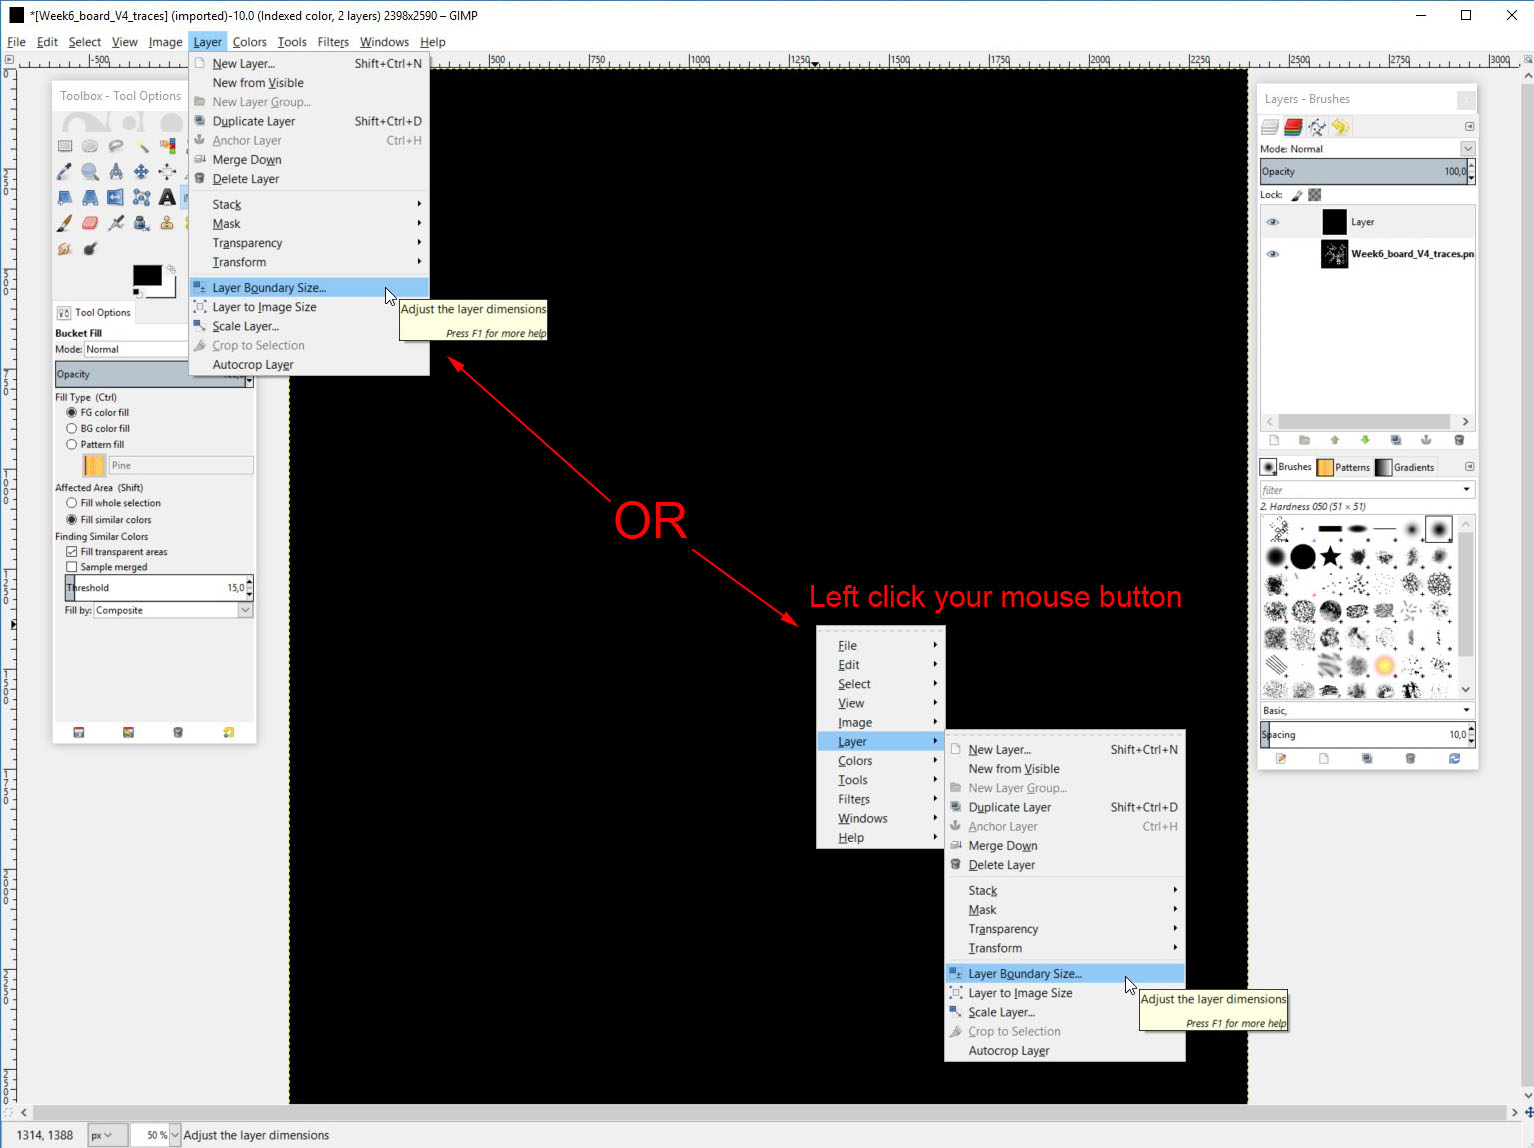Open Bucket Fill Mode dropdown in Tool Options
The width and height of the screenshot is (1534, 1148).
tap(135, 349)
